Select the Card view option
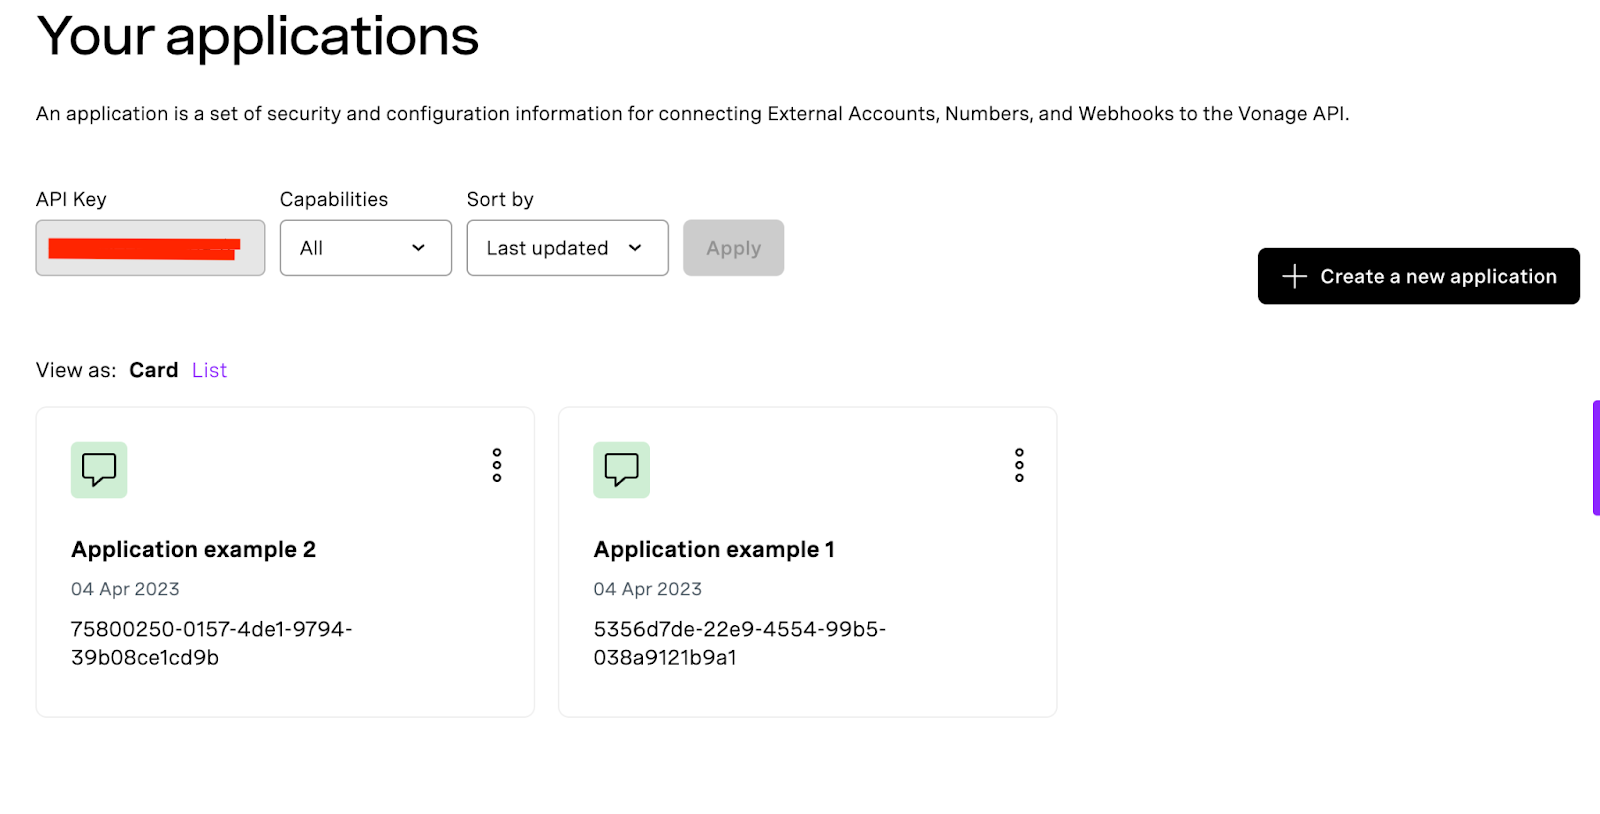 [x=153, y=370]
